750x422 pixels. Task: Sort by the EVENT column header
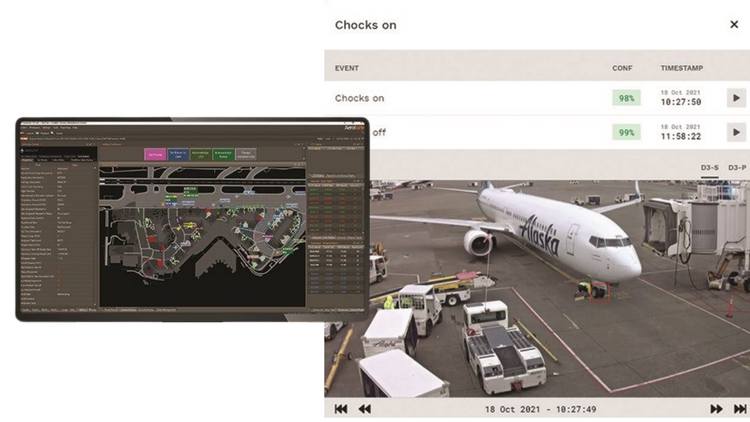[x=348, y=68]
